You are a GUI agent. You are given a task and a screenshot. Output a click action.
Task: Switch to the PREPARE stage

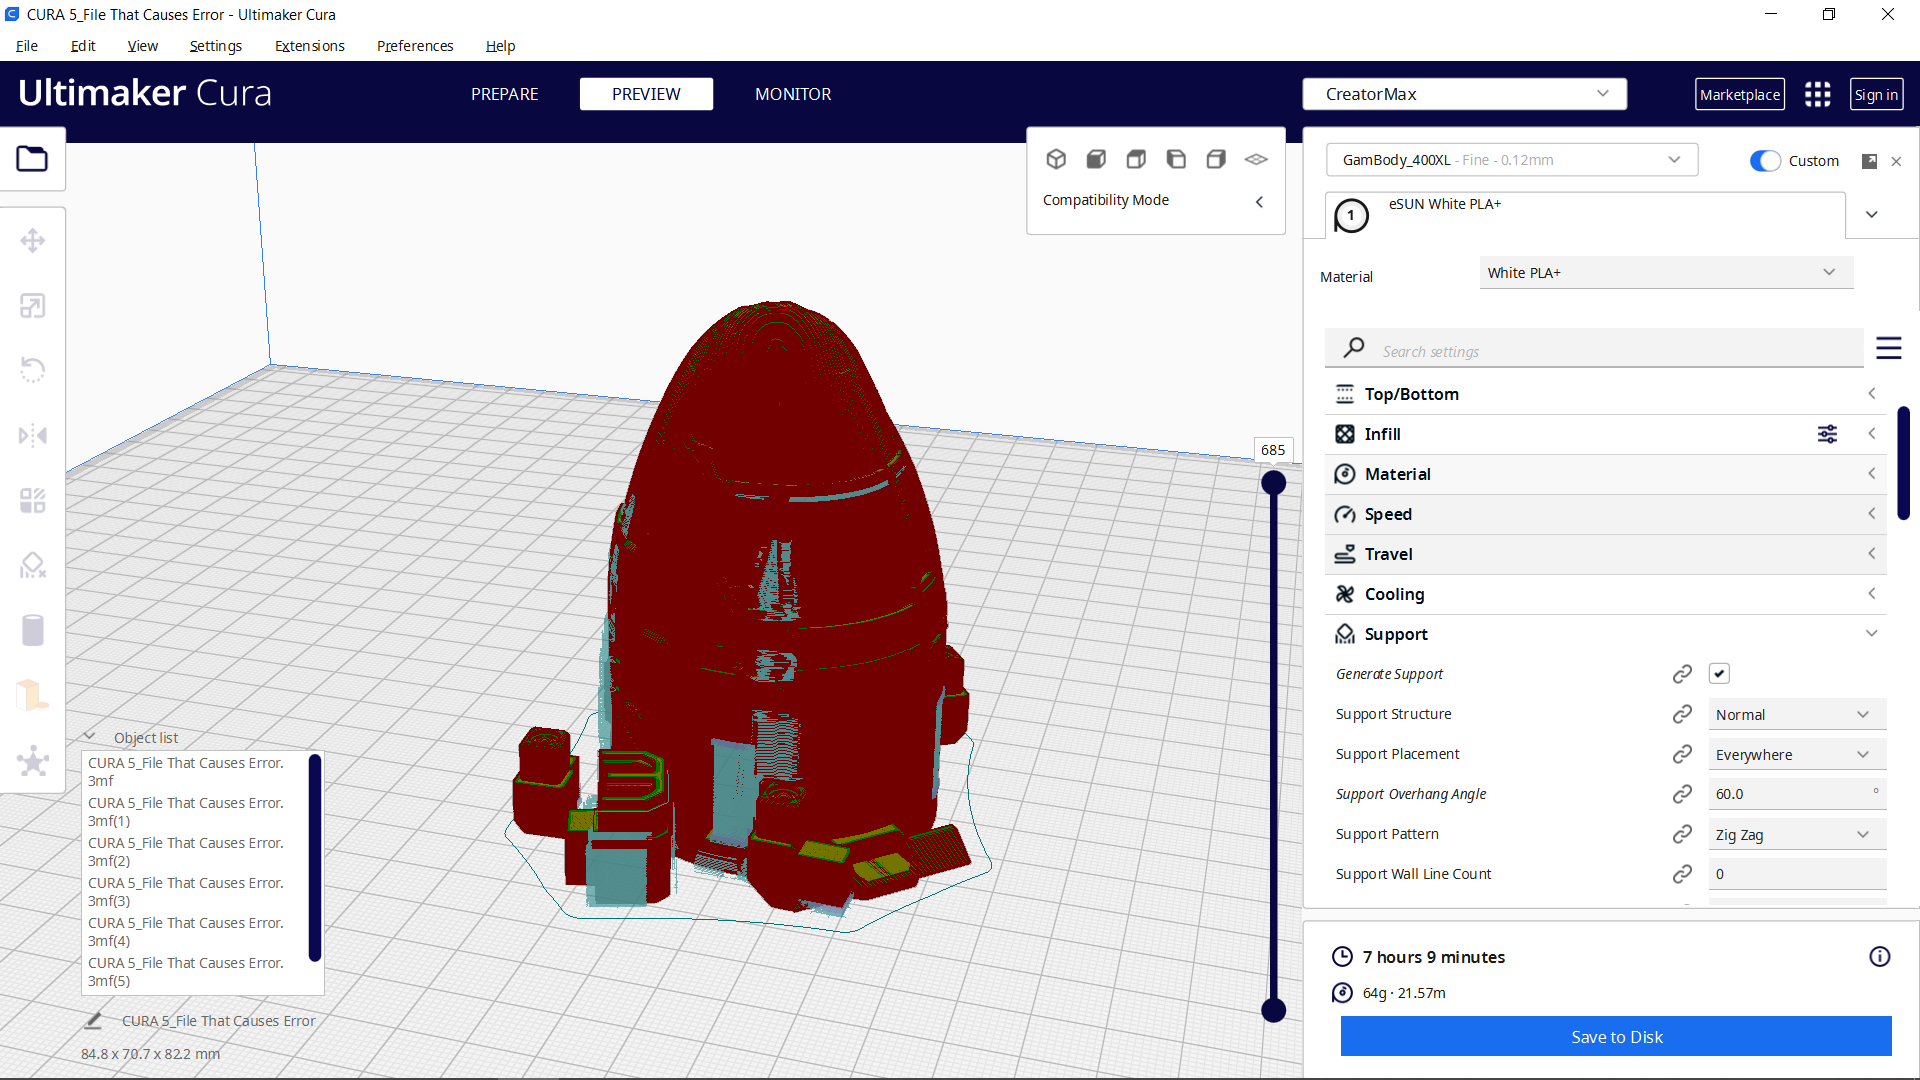tap(504, 94)
